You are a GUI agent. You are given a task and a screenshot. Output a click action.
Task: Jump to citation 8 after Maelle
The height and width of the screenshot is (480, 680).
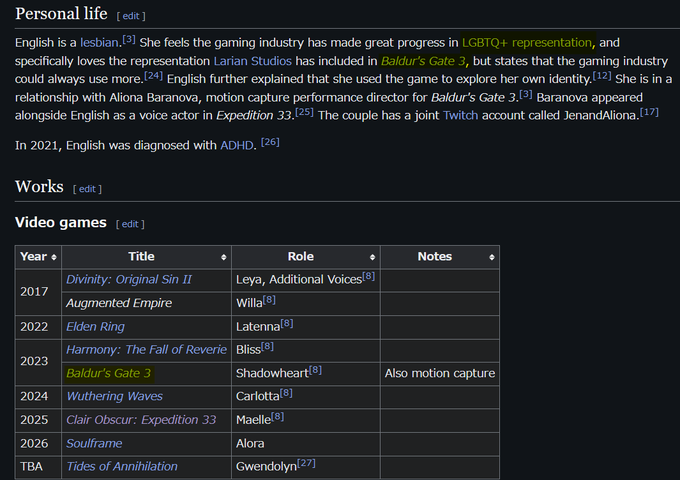pyautogui.click(x=278, y=416)
